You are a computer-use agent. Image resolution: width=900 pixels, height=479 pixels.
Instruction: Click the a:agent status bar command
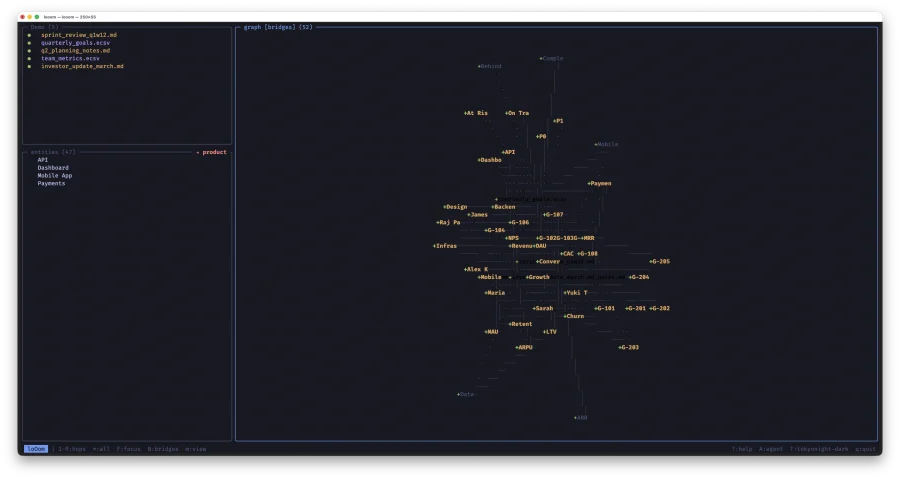coord(770,449)
